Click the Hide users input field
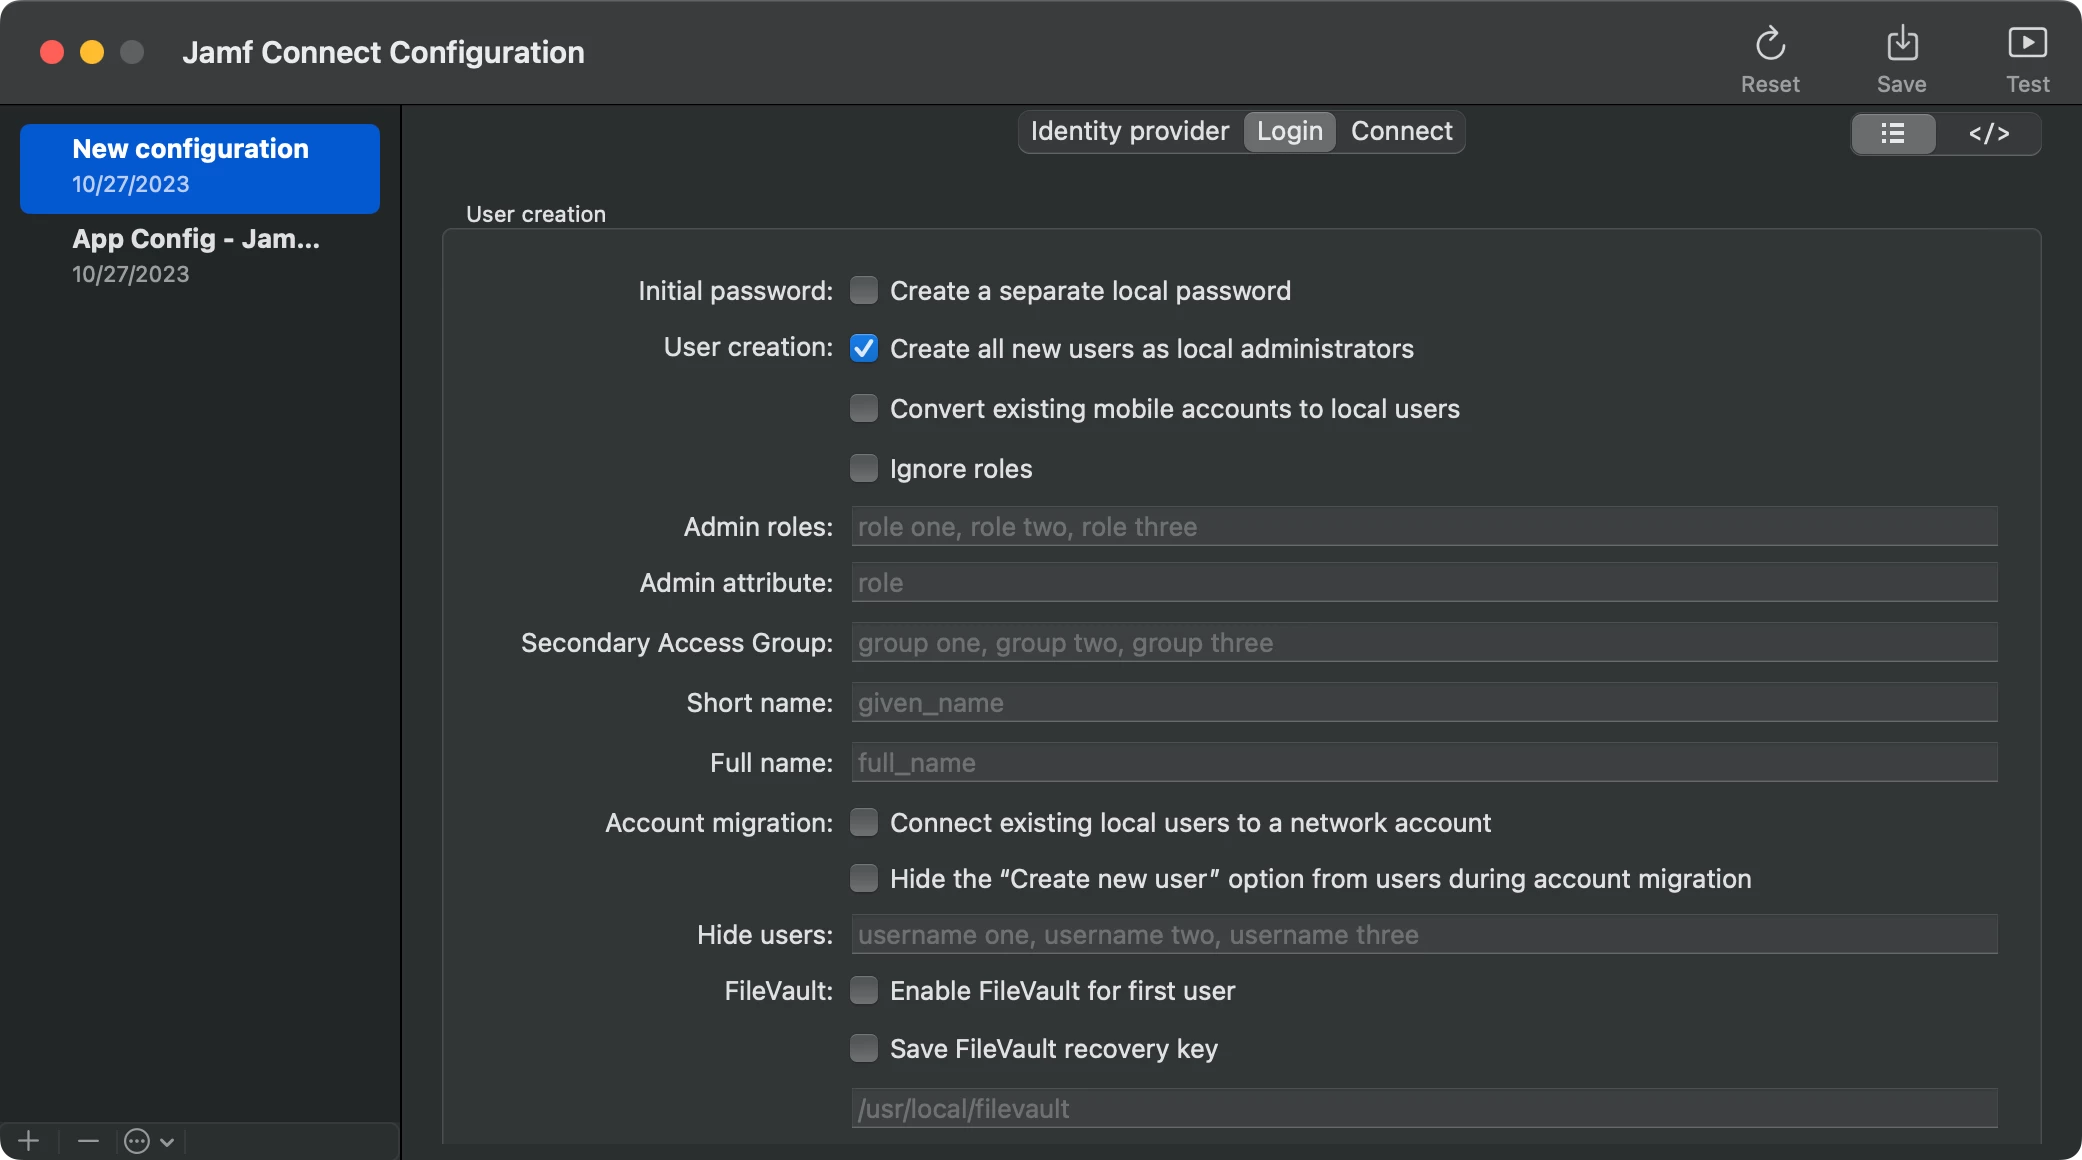The width and height of the screenshot is (2082, 1160). (x=1424, y=934)
